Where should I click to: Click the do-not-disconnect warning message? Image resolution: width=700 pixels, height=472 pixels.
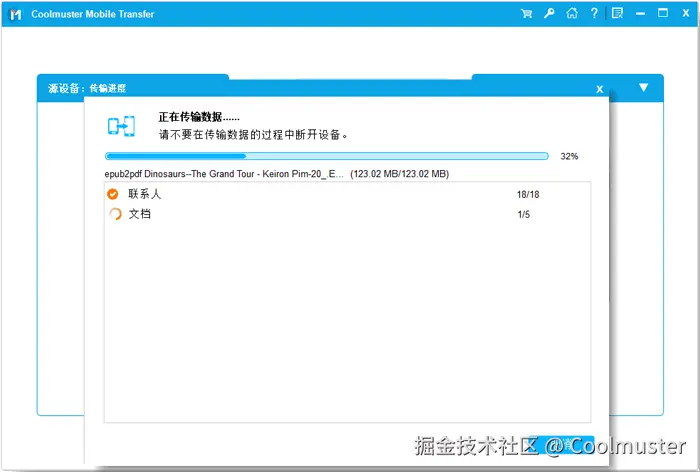click(x=254, y=134)
